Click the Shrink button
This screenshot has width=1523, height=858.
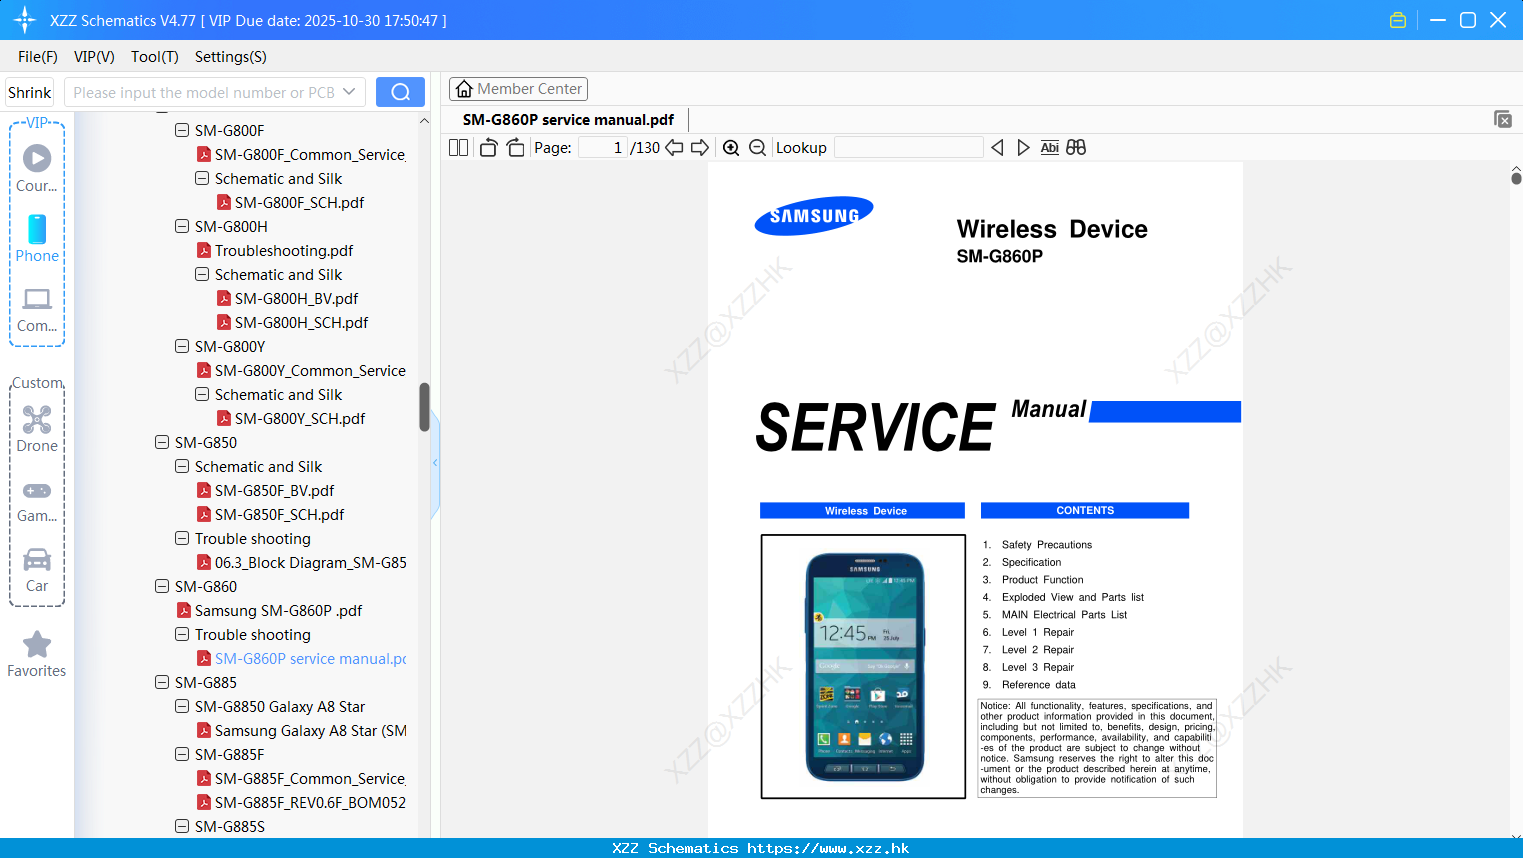click(30, 92)
